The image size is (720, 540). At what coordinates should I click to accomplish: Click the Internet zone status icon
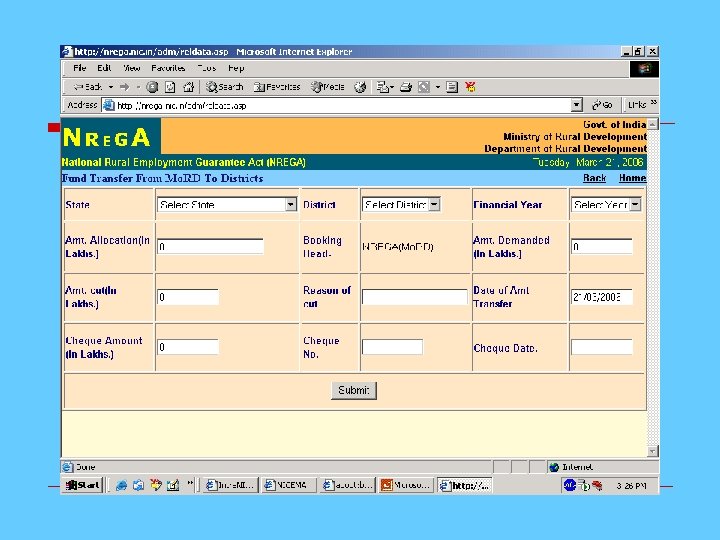[x=554, y=467]
